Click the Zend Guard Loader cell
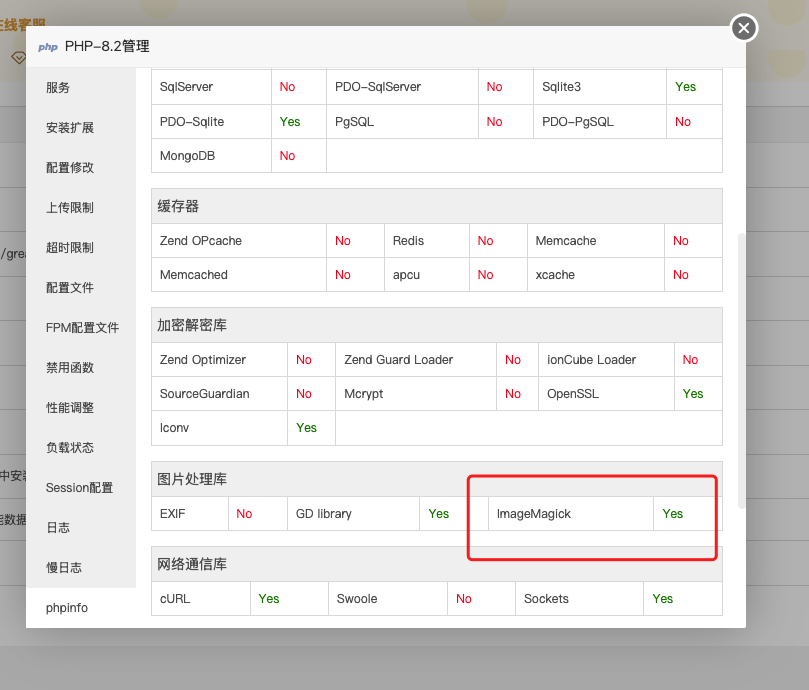 click(x=416, y=360)
